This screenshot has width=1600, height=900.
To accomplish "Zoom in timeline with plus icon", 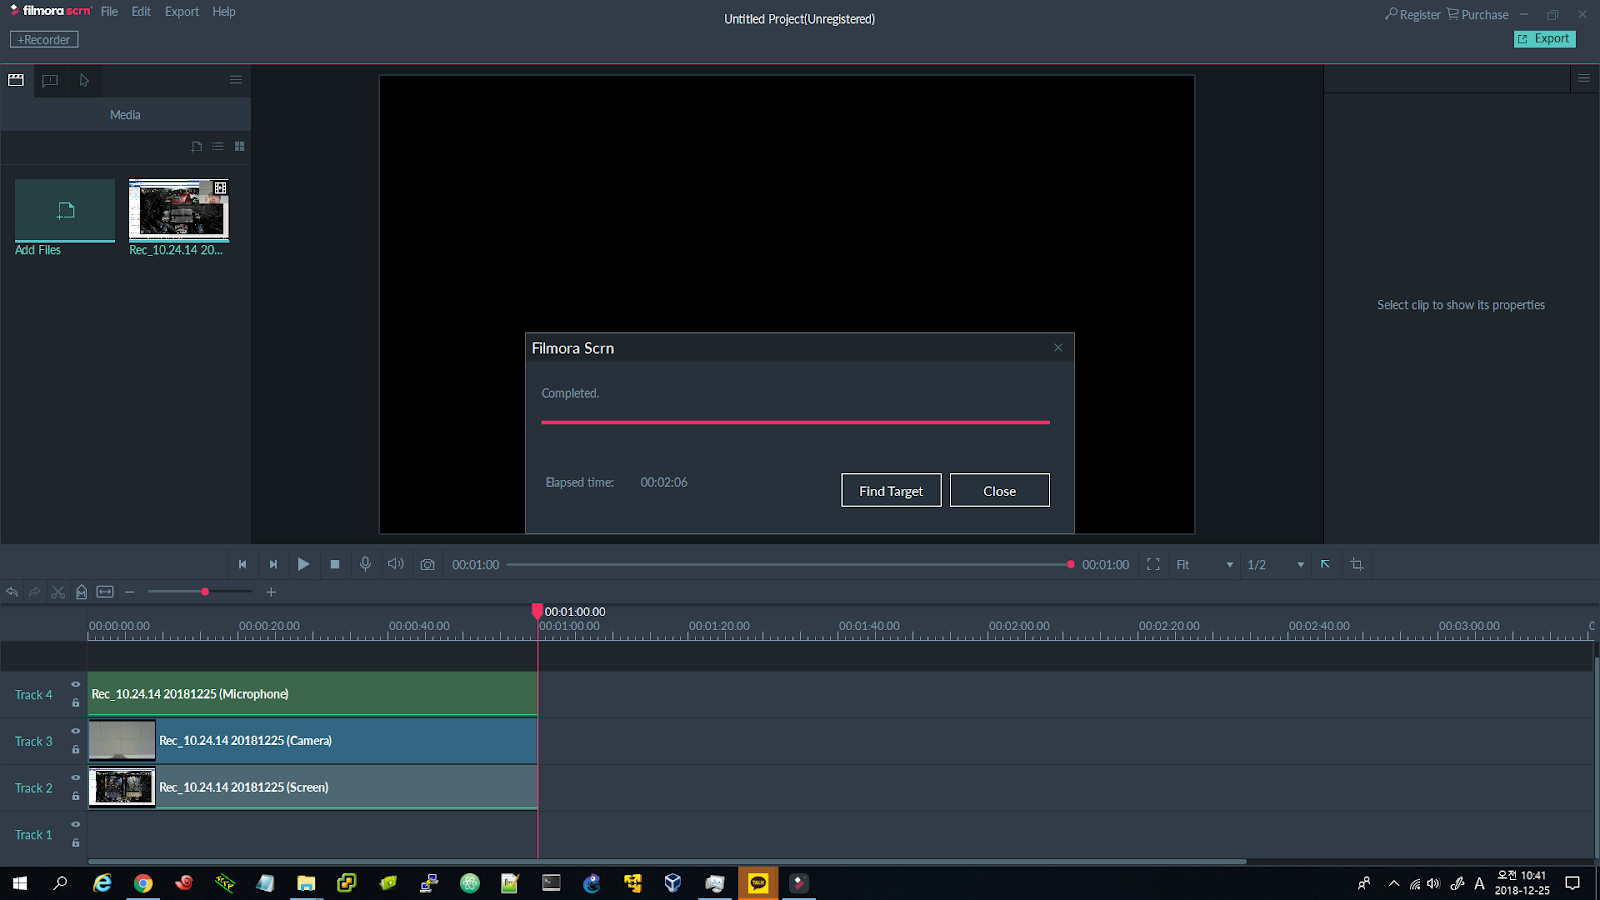I will [x=271, y=592].
